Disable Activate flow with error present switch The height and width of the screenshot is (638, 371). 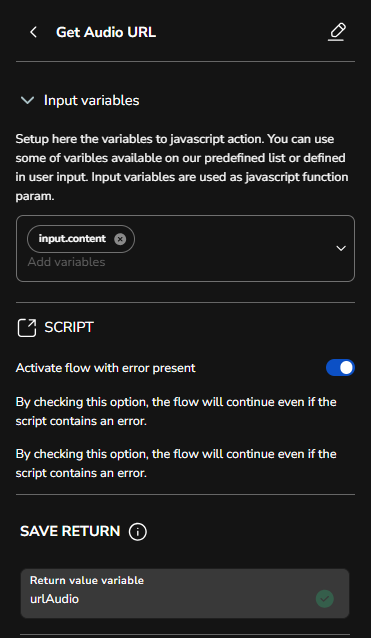340,367
